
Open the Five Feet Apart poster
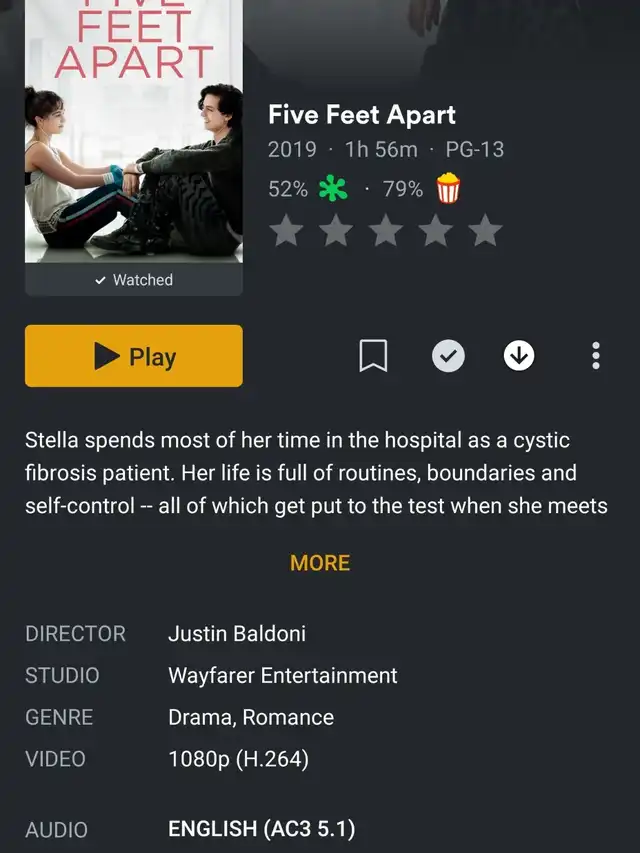click(x=134, y=131)
